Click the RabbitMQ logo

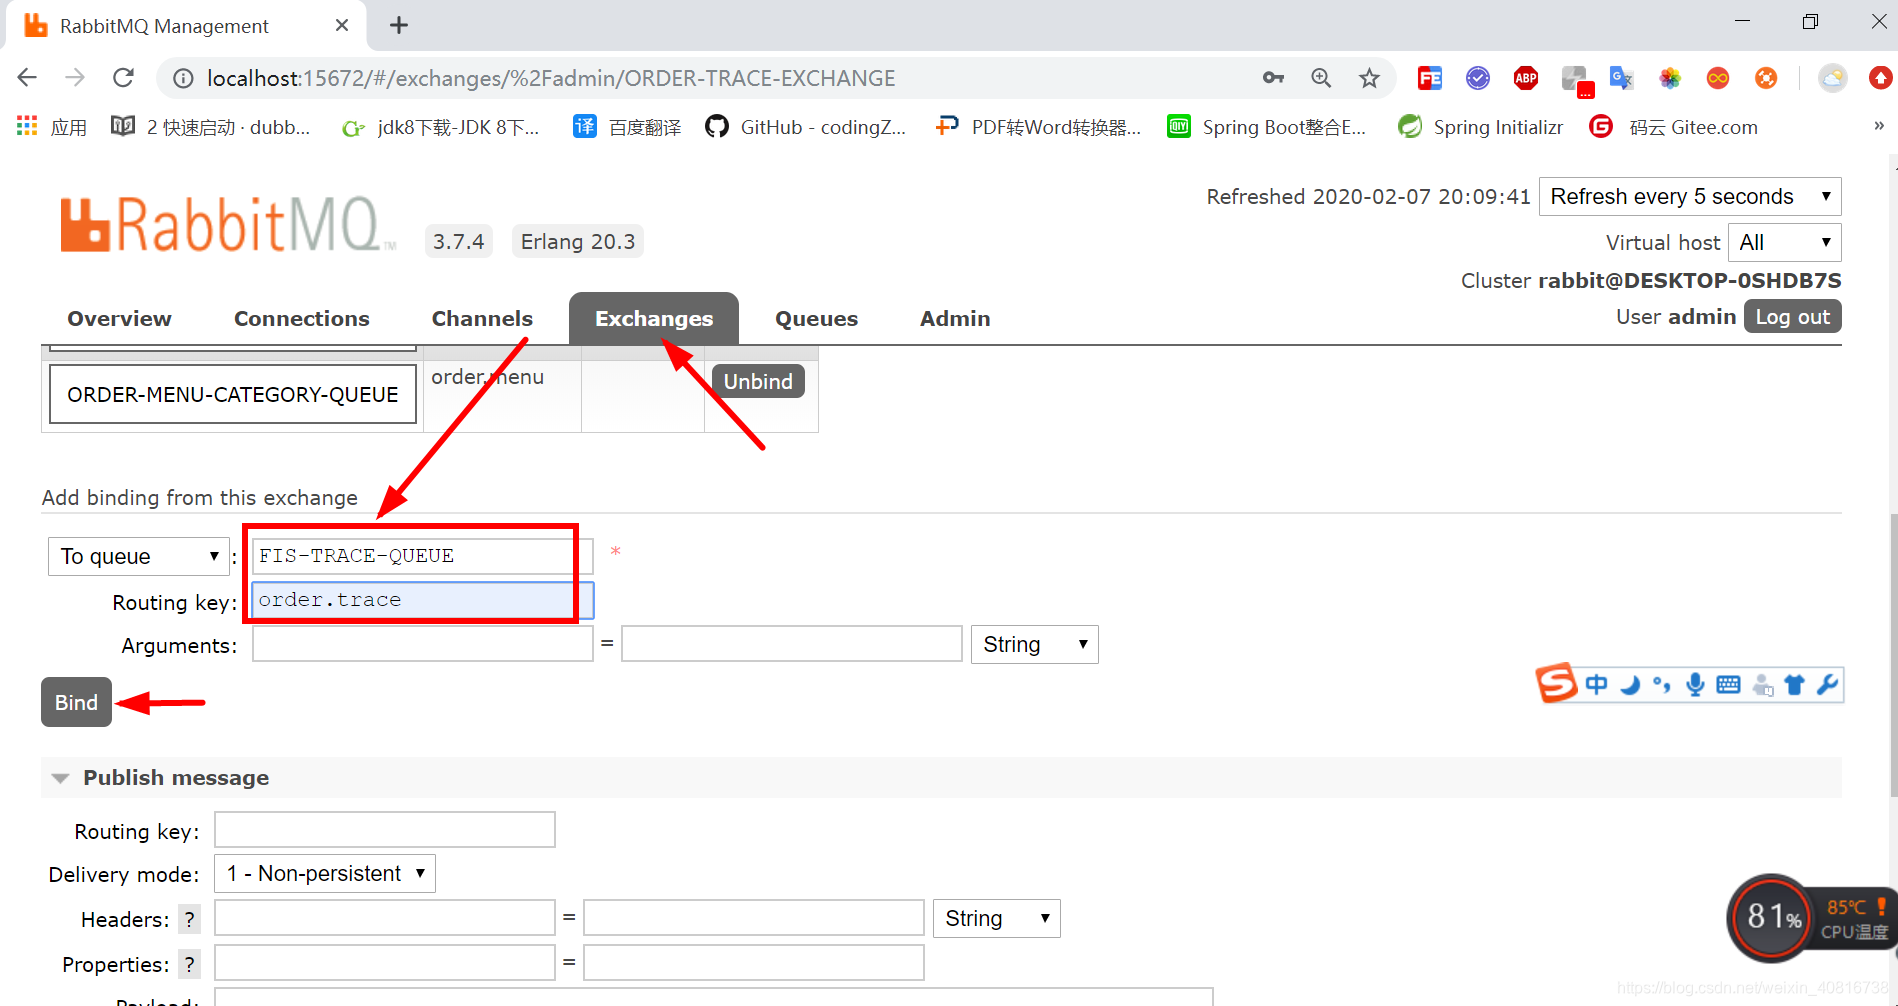[x=227, y=224]
